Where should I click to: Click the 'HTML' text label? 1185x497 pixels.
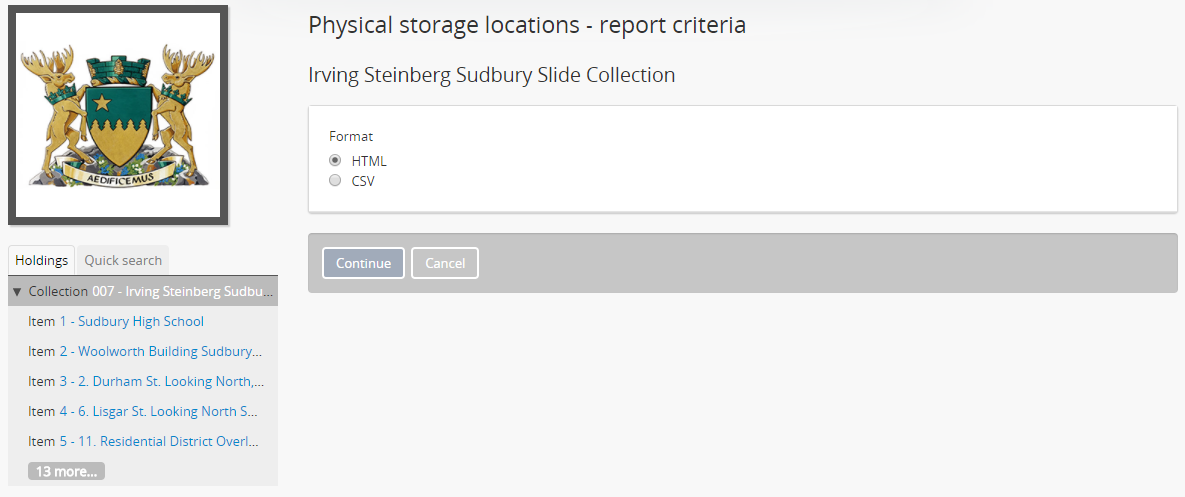coord(369,161)
